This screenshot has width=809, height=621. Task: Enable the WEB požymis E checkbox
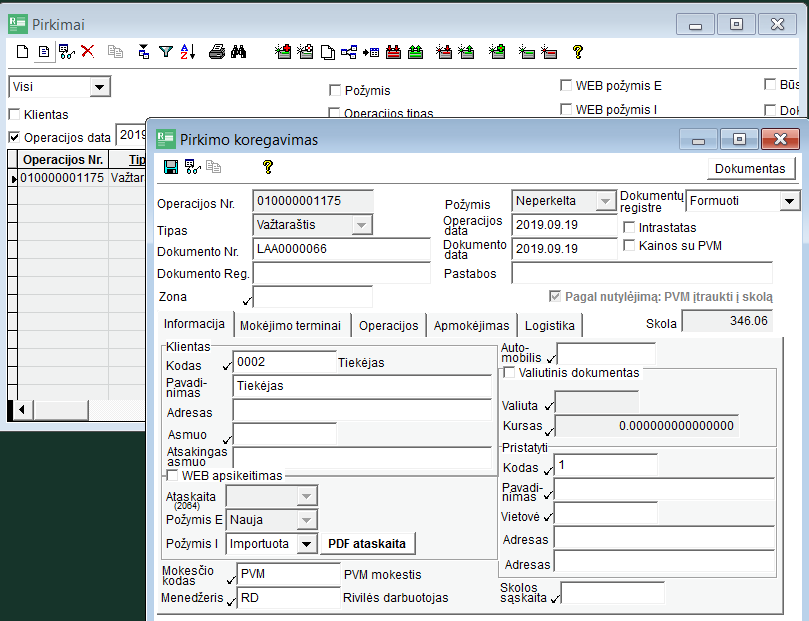566,85
